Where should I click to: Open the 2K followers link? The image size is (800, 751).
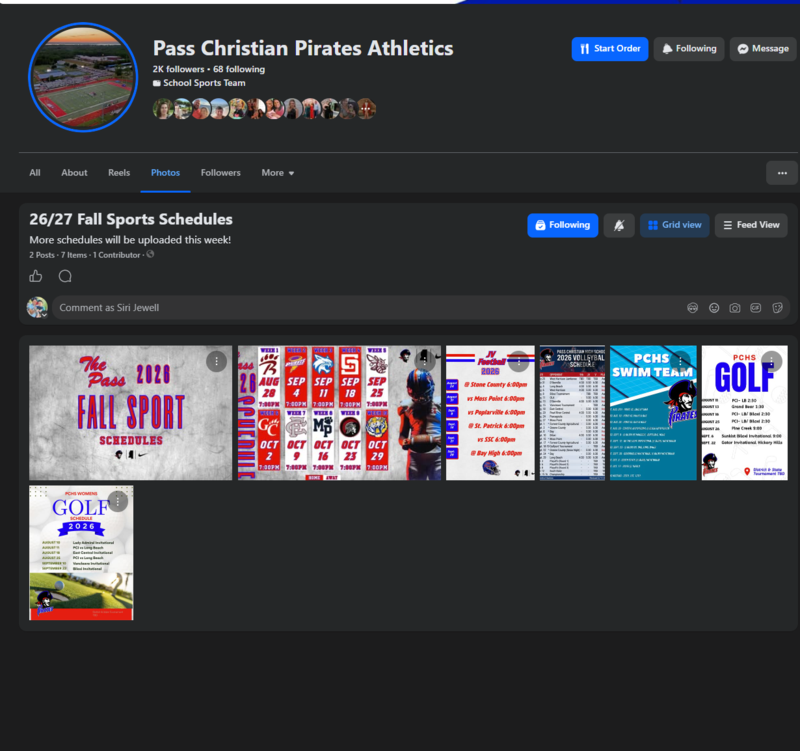tap(178, 69)
